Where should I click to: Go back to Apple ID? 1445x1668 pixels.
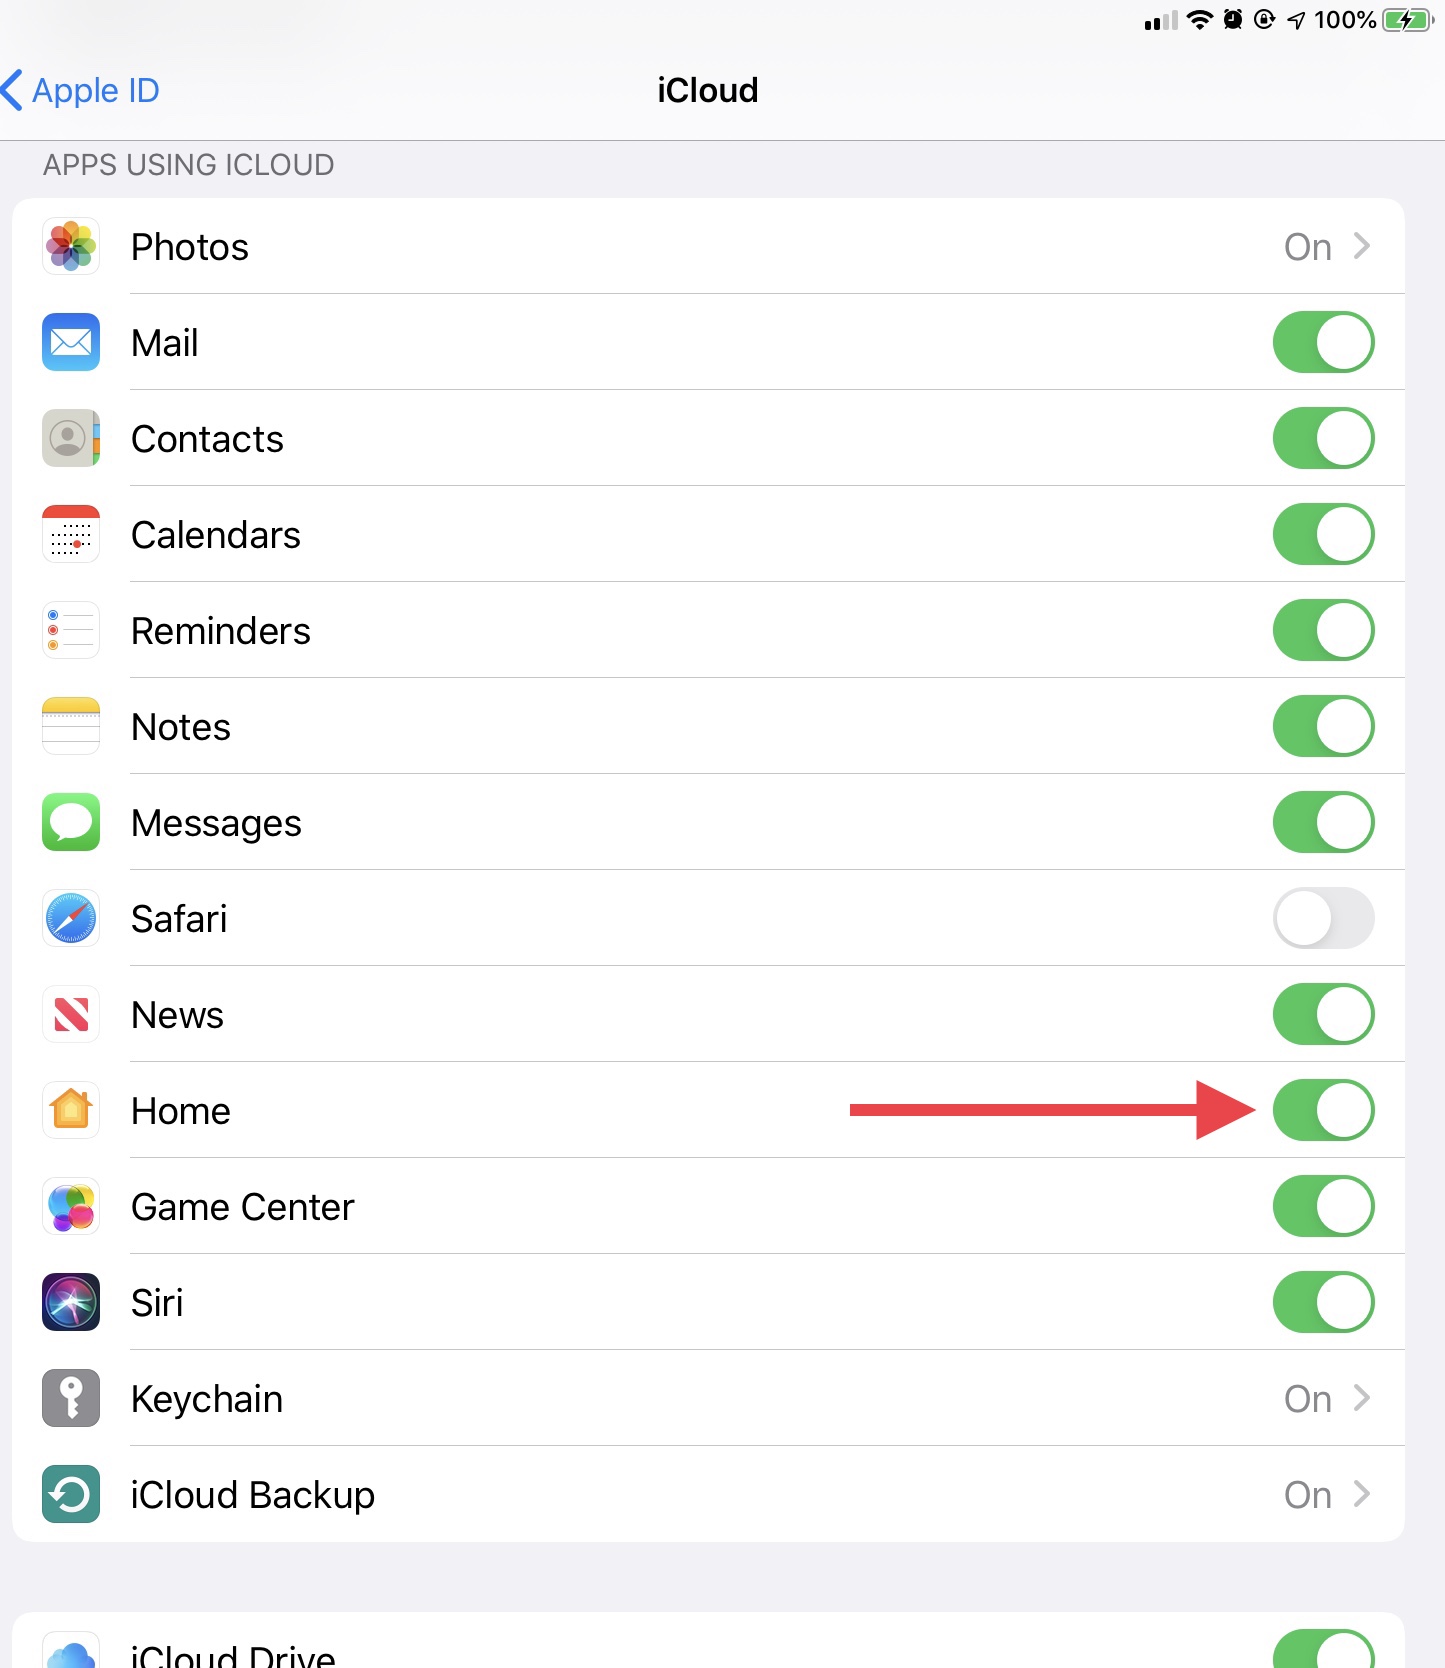click(80, 90)
